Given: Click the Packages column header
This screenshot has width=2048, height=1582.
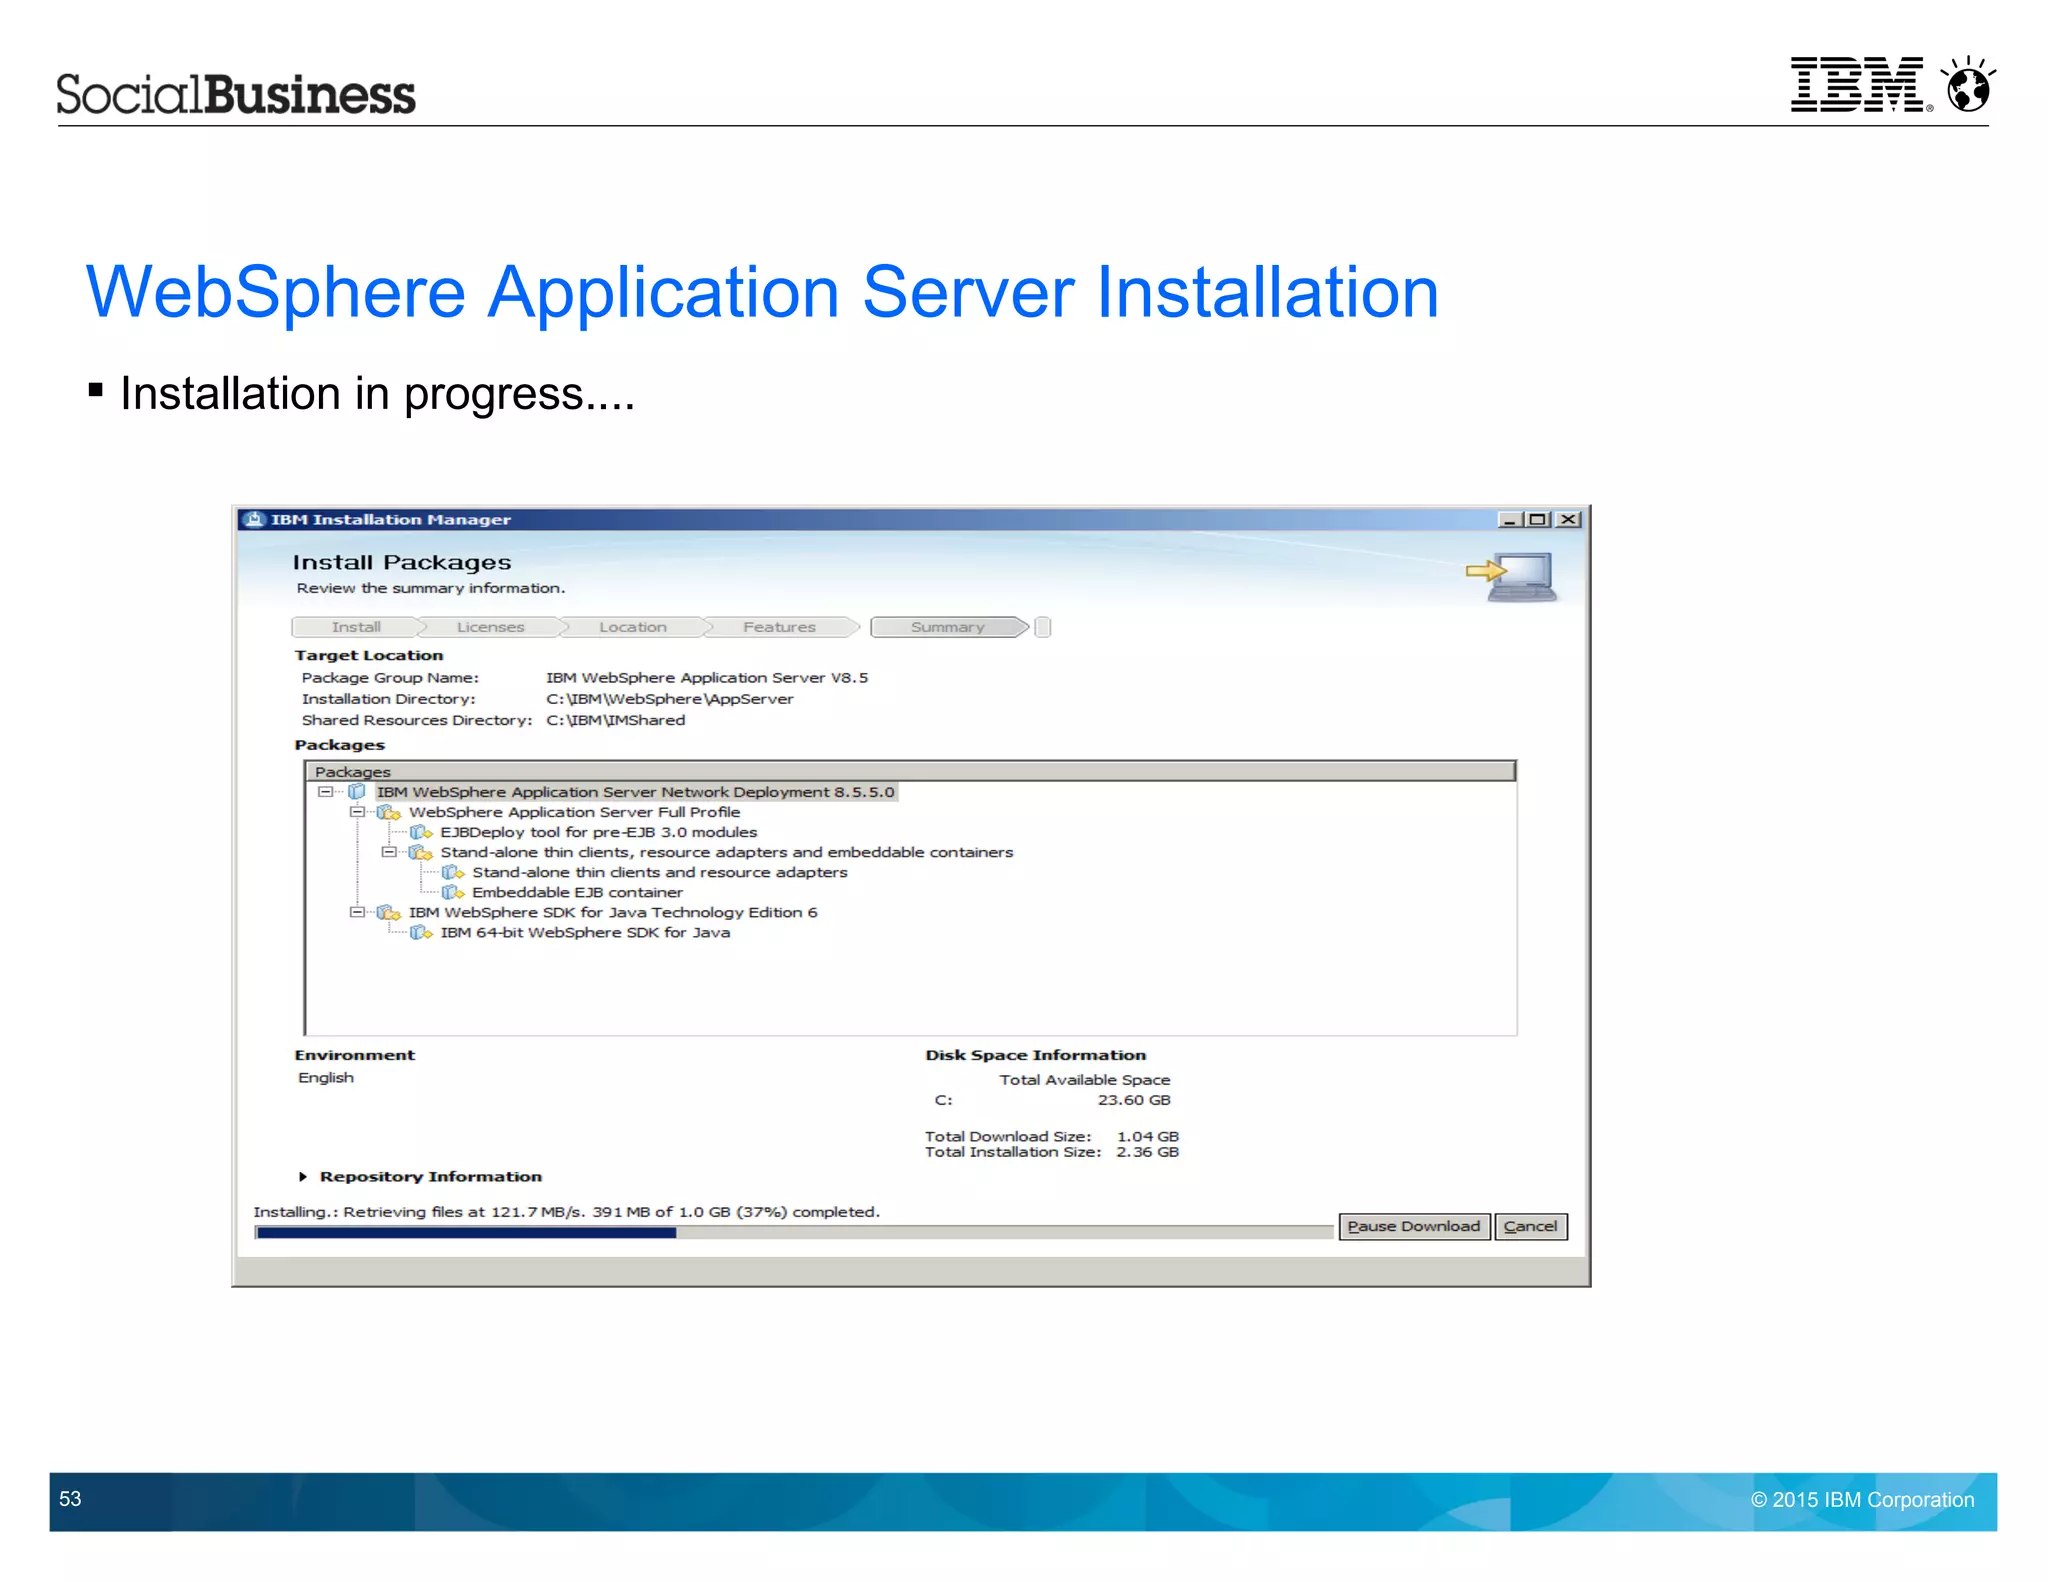Looking at the screenshot, I should pos(910,771).
